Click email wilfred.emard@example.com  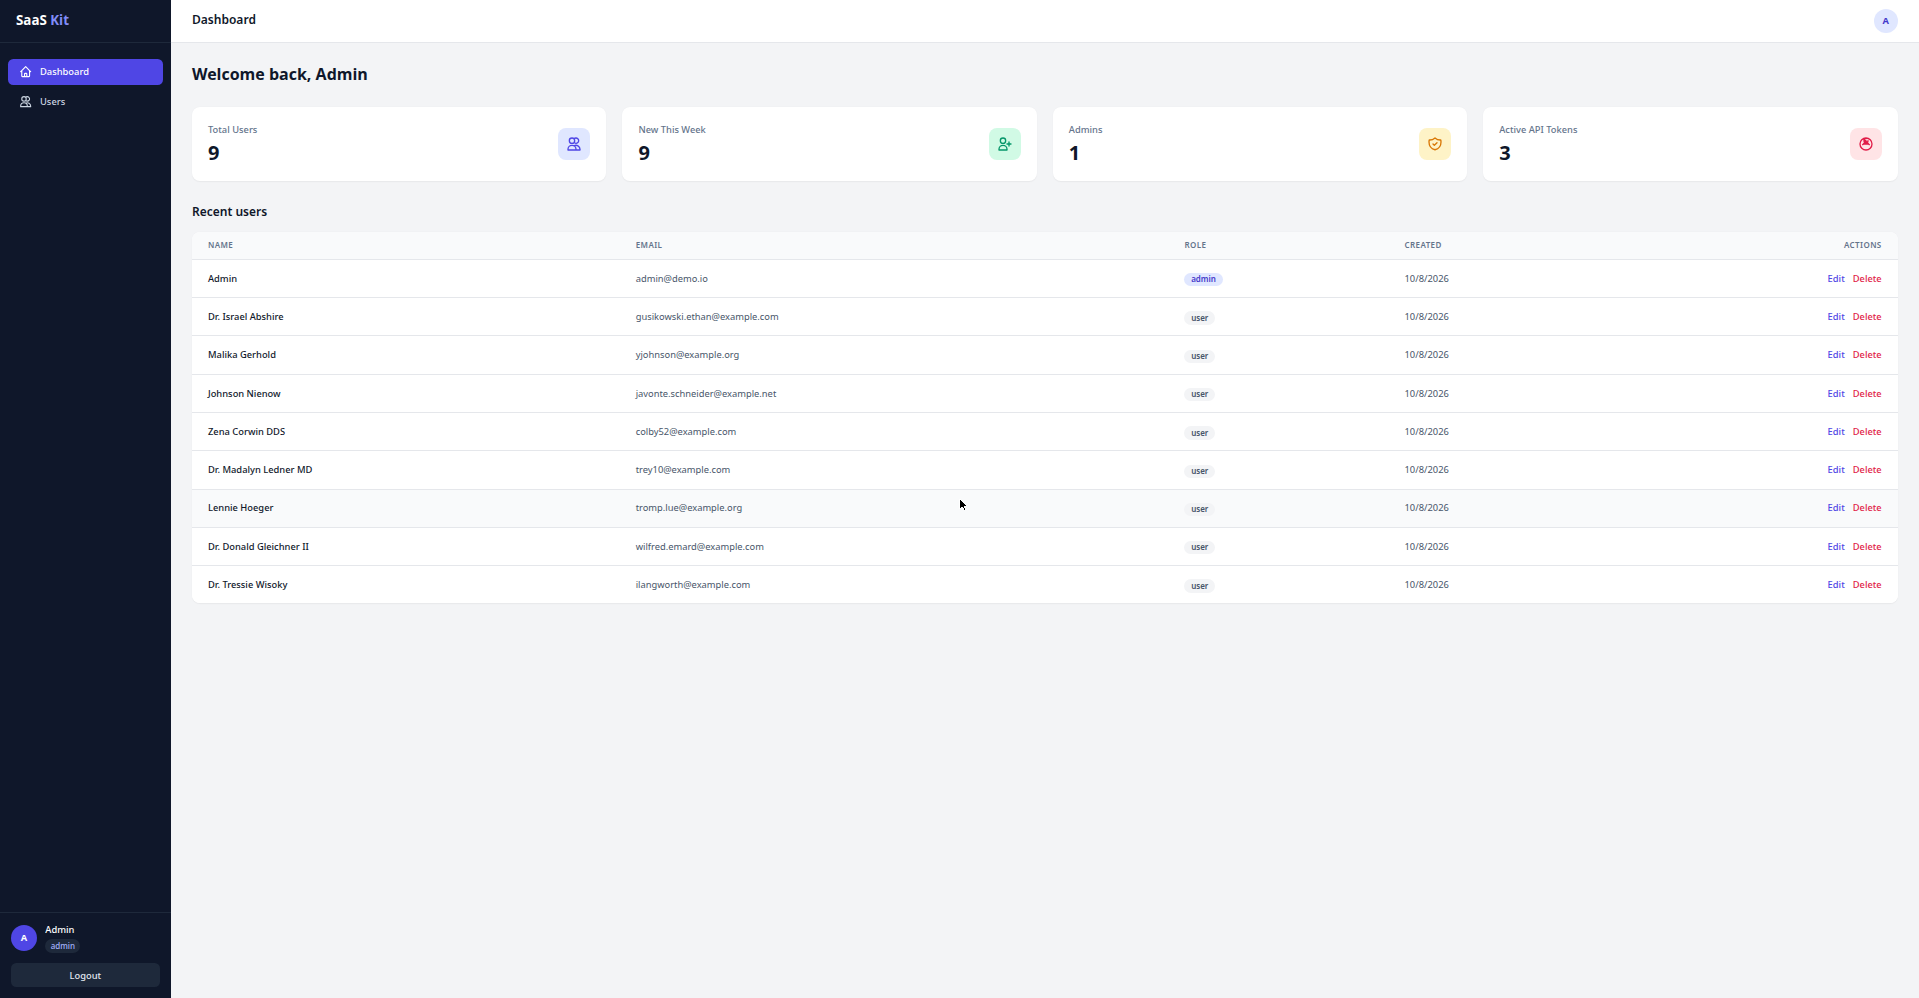pyautogui.click(x=699, y=547)
